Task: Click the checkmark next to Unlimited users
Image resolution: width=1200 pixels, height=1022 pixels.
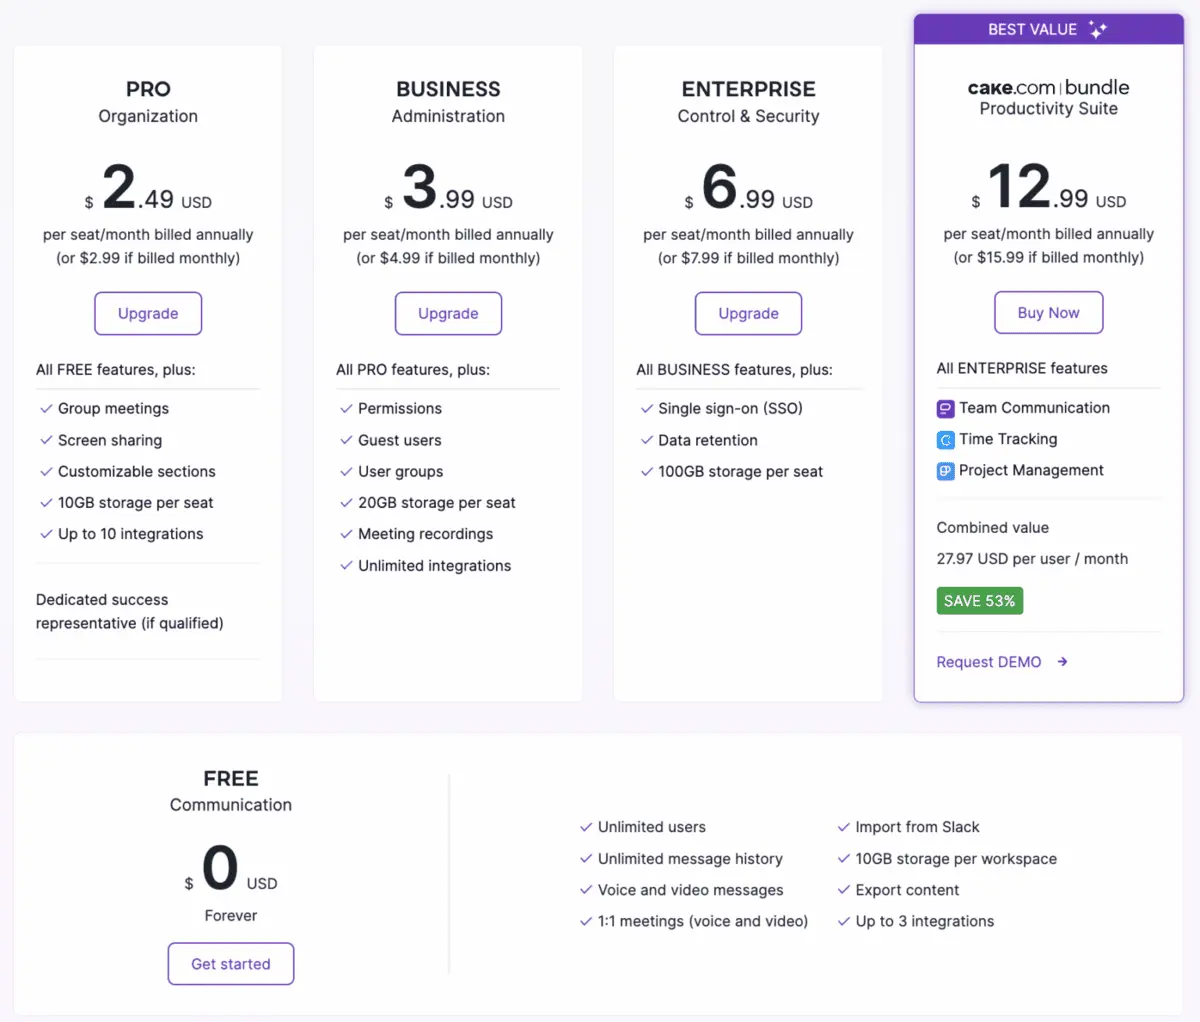Action: coord(585,827)
